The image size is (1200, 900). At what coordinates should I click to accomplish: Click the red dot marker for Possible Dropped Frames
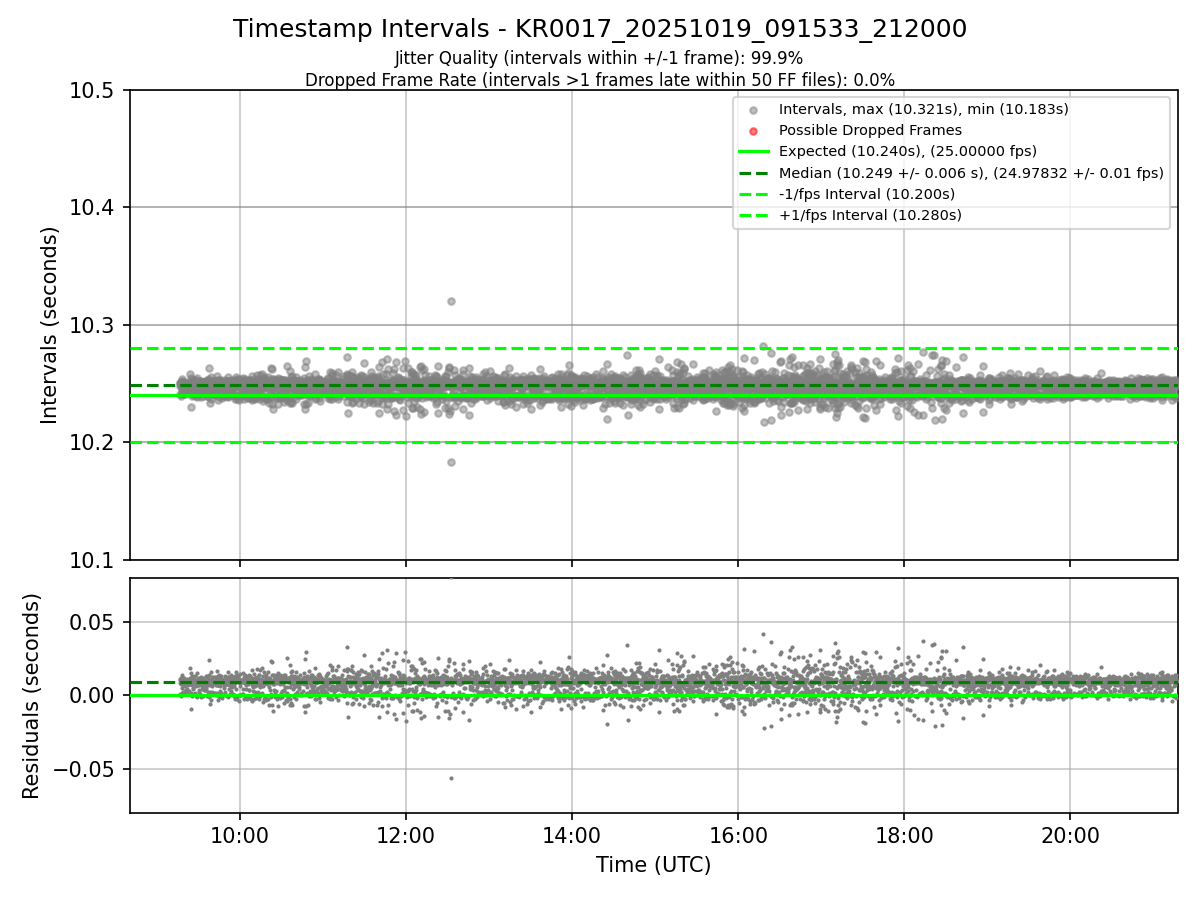(x=754, y=131)
